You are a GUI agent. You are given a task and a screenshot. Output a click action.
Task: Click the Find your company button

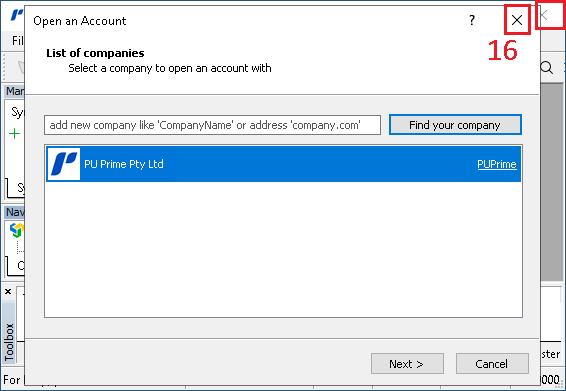pos(455,125)
